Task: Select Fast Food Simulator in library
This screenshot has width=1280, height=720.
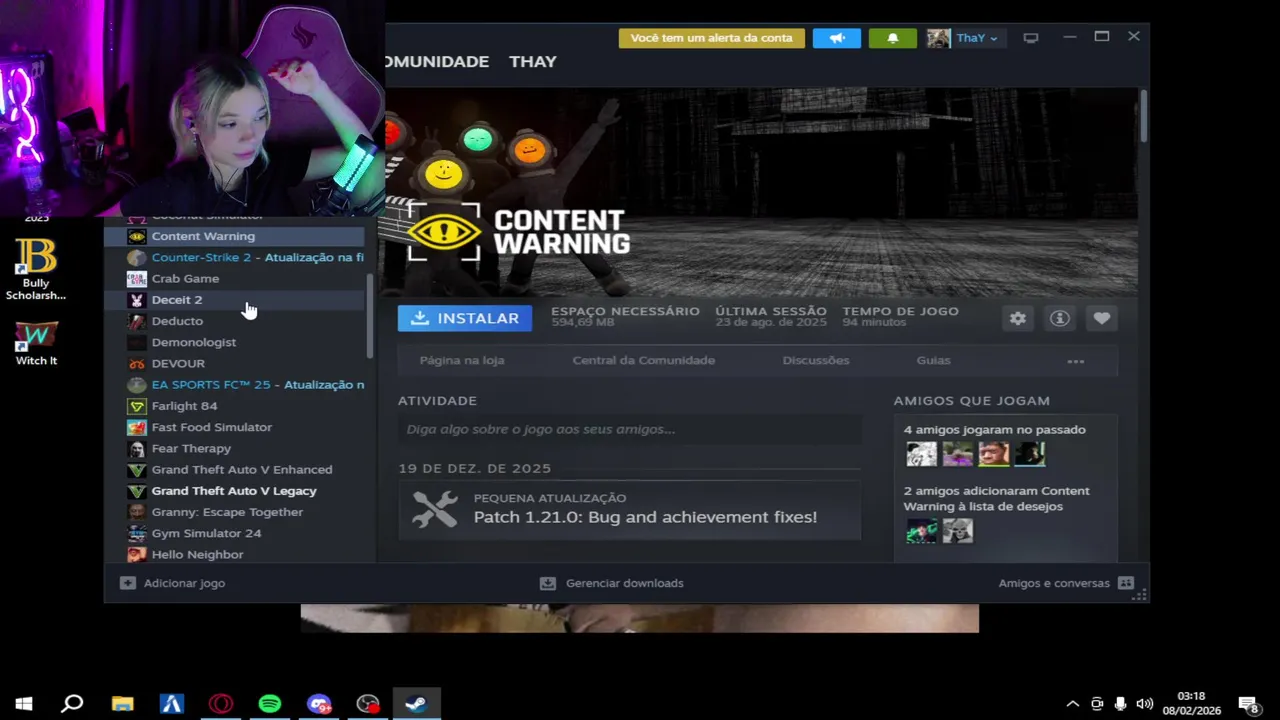Action: point(235,427)
